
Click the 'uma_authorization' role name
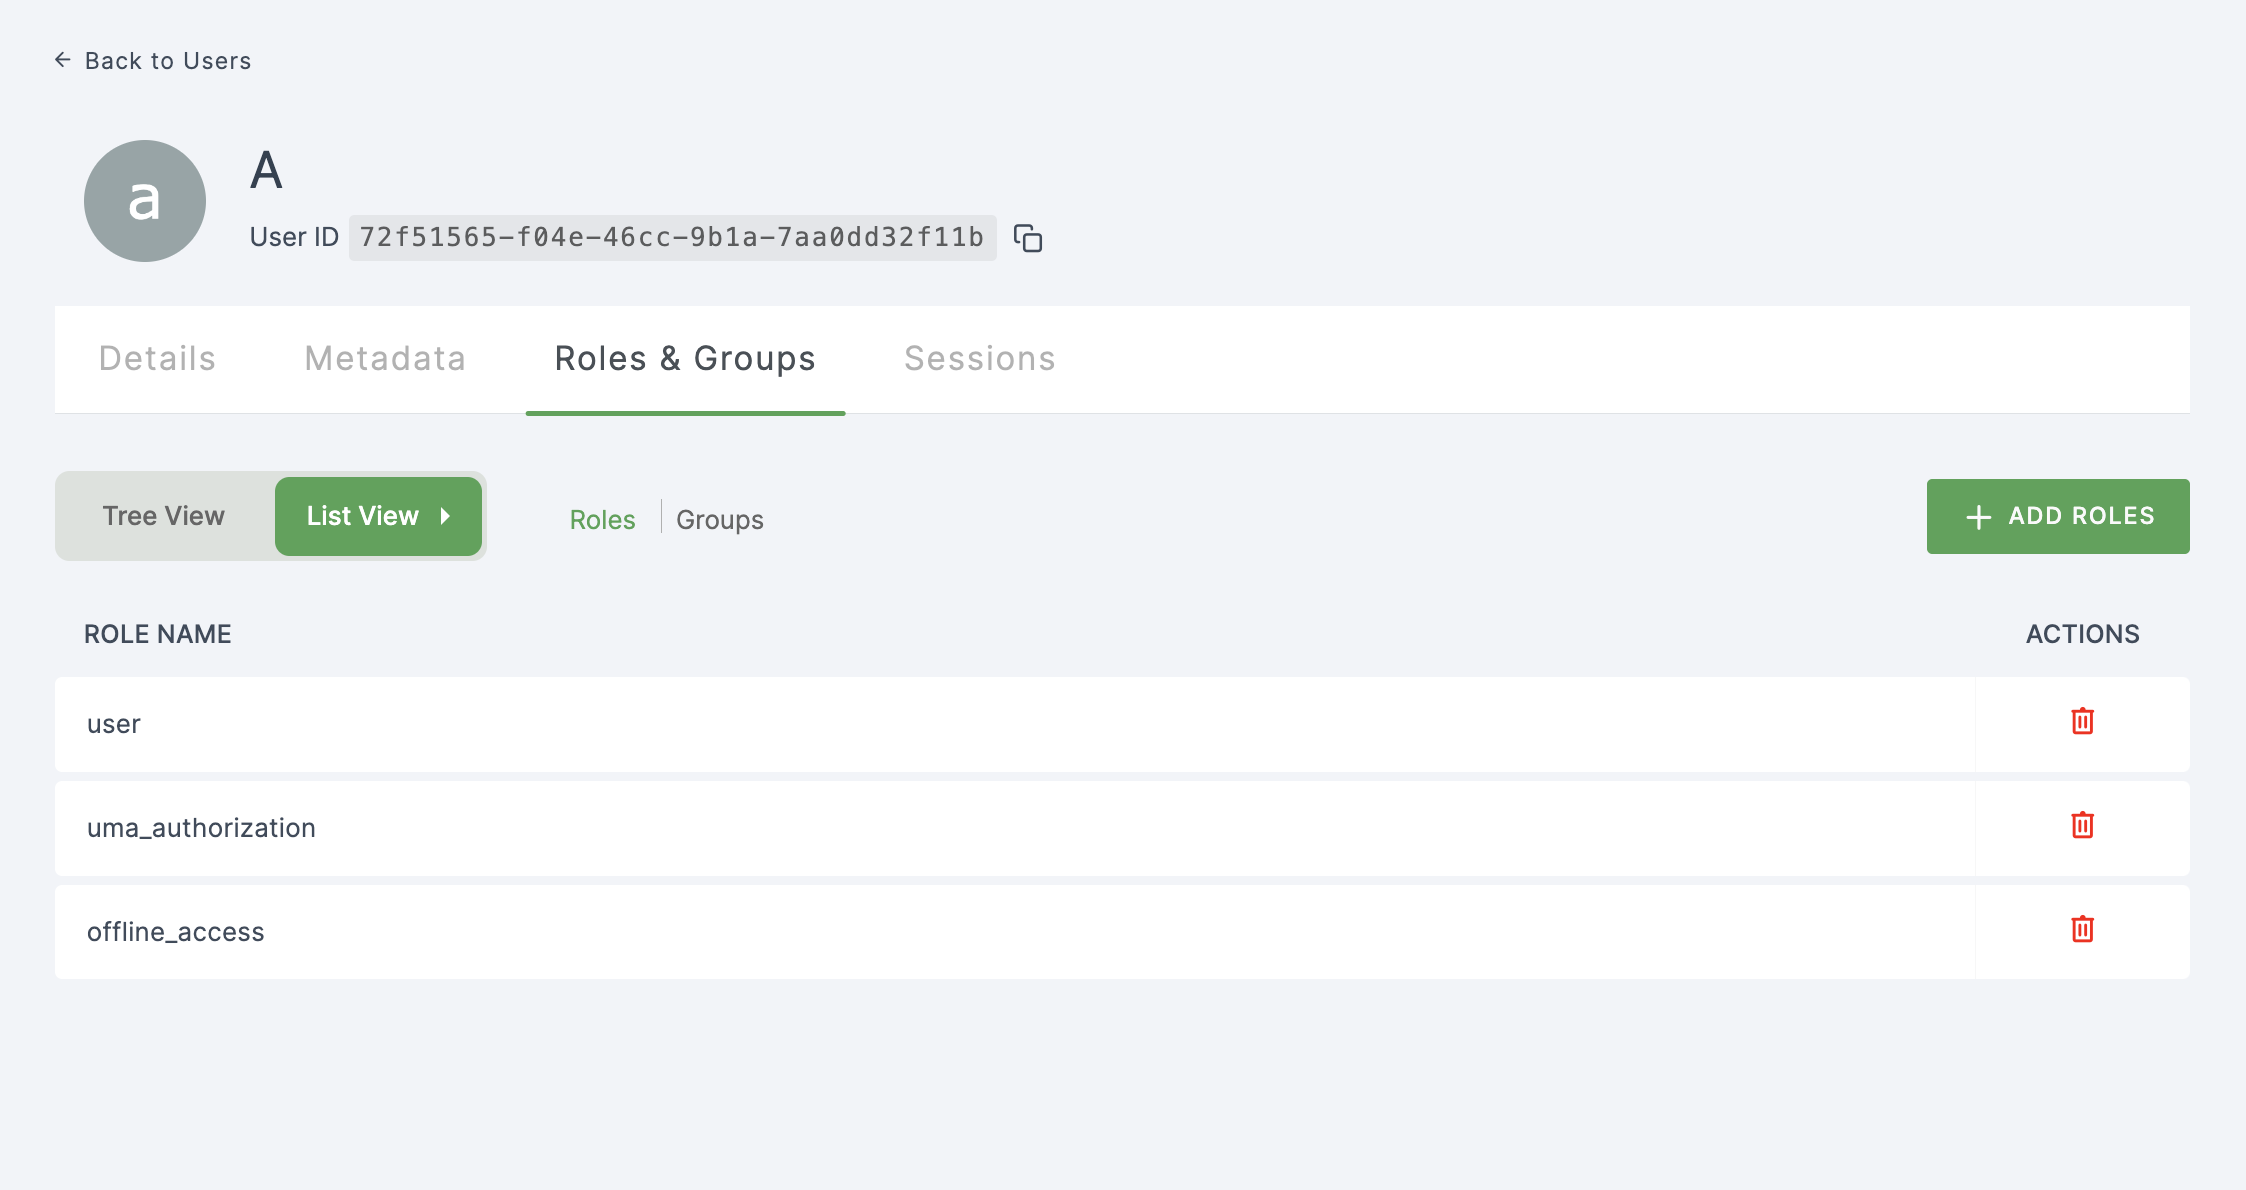(x=201, y=828)
